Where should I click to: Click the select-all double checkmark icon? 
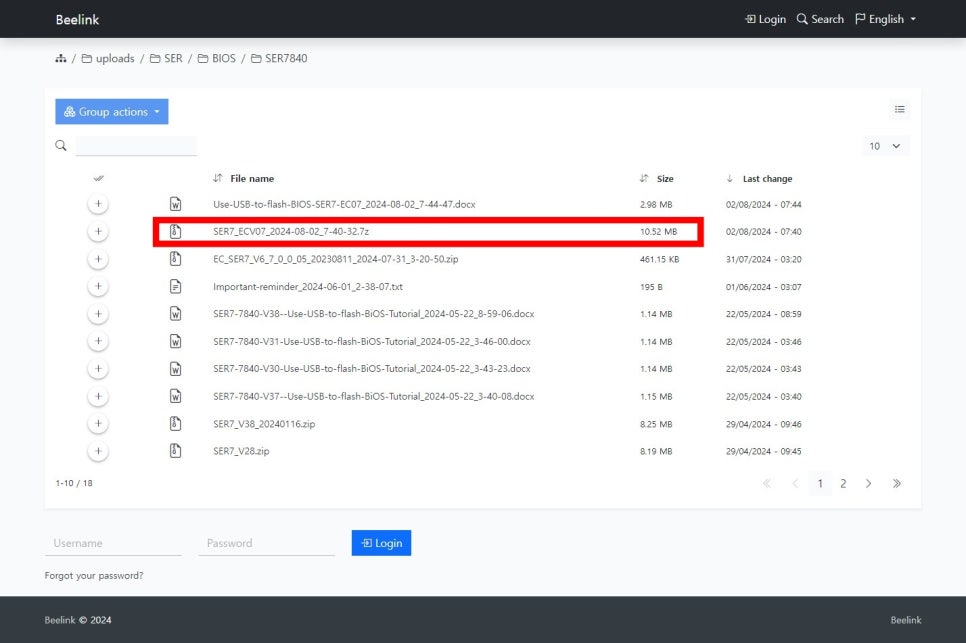(98, 179)
